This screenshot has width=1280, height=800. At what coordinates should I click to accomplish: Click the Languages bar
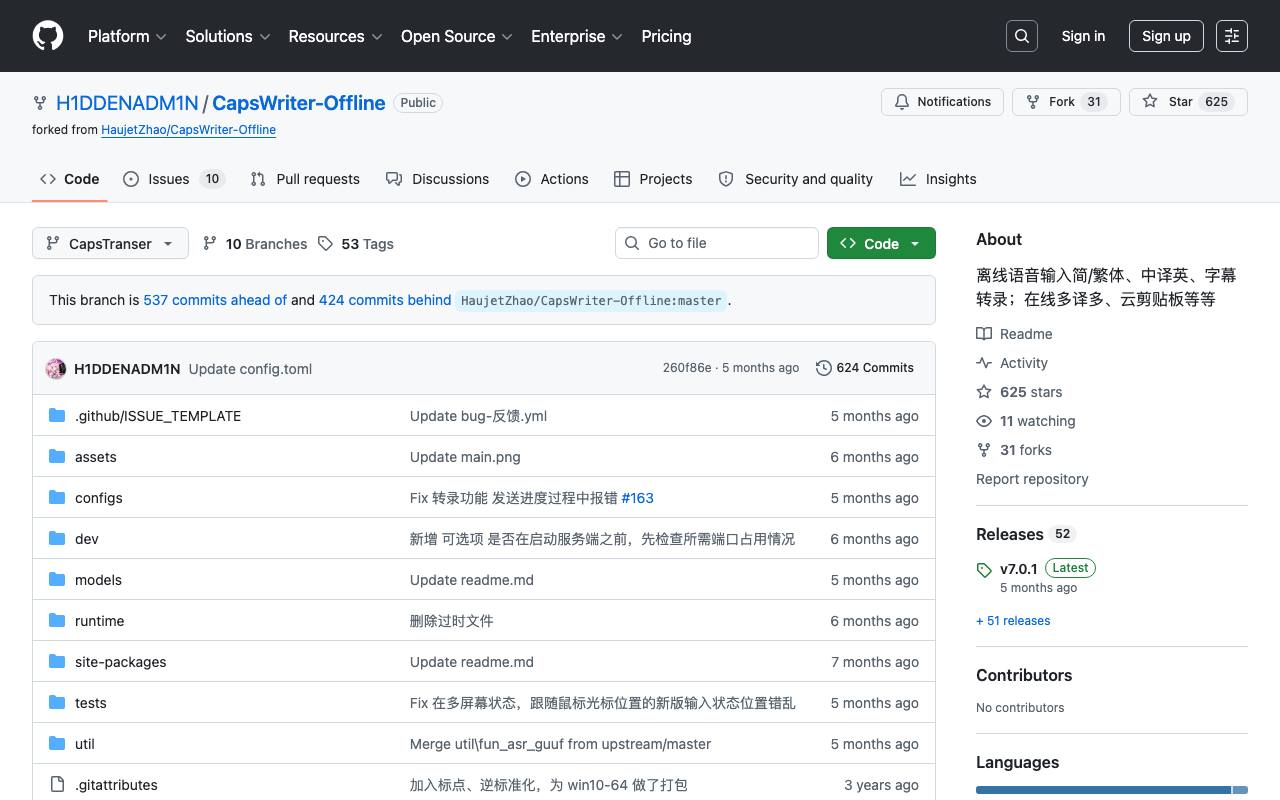pyautogui.click(x=1112, y=791)
